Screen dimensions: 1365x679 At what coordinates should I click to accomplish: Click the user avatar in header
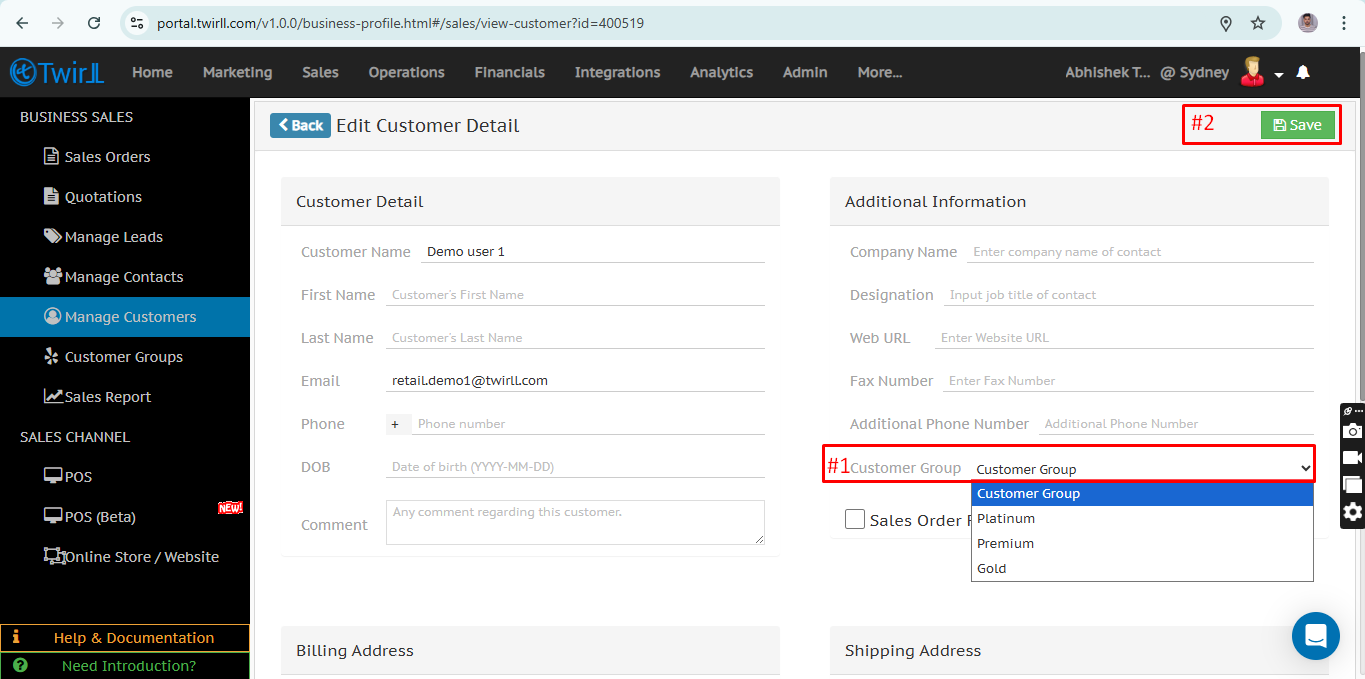click(x=1252, y=71)
